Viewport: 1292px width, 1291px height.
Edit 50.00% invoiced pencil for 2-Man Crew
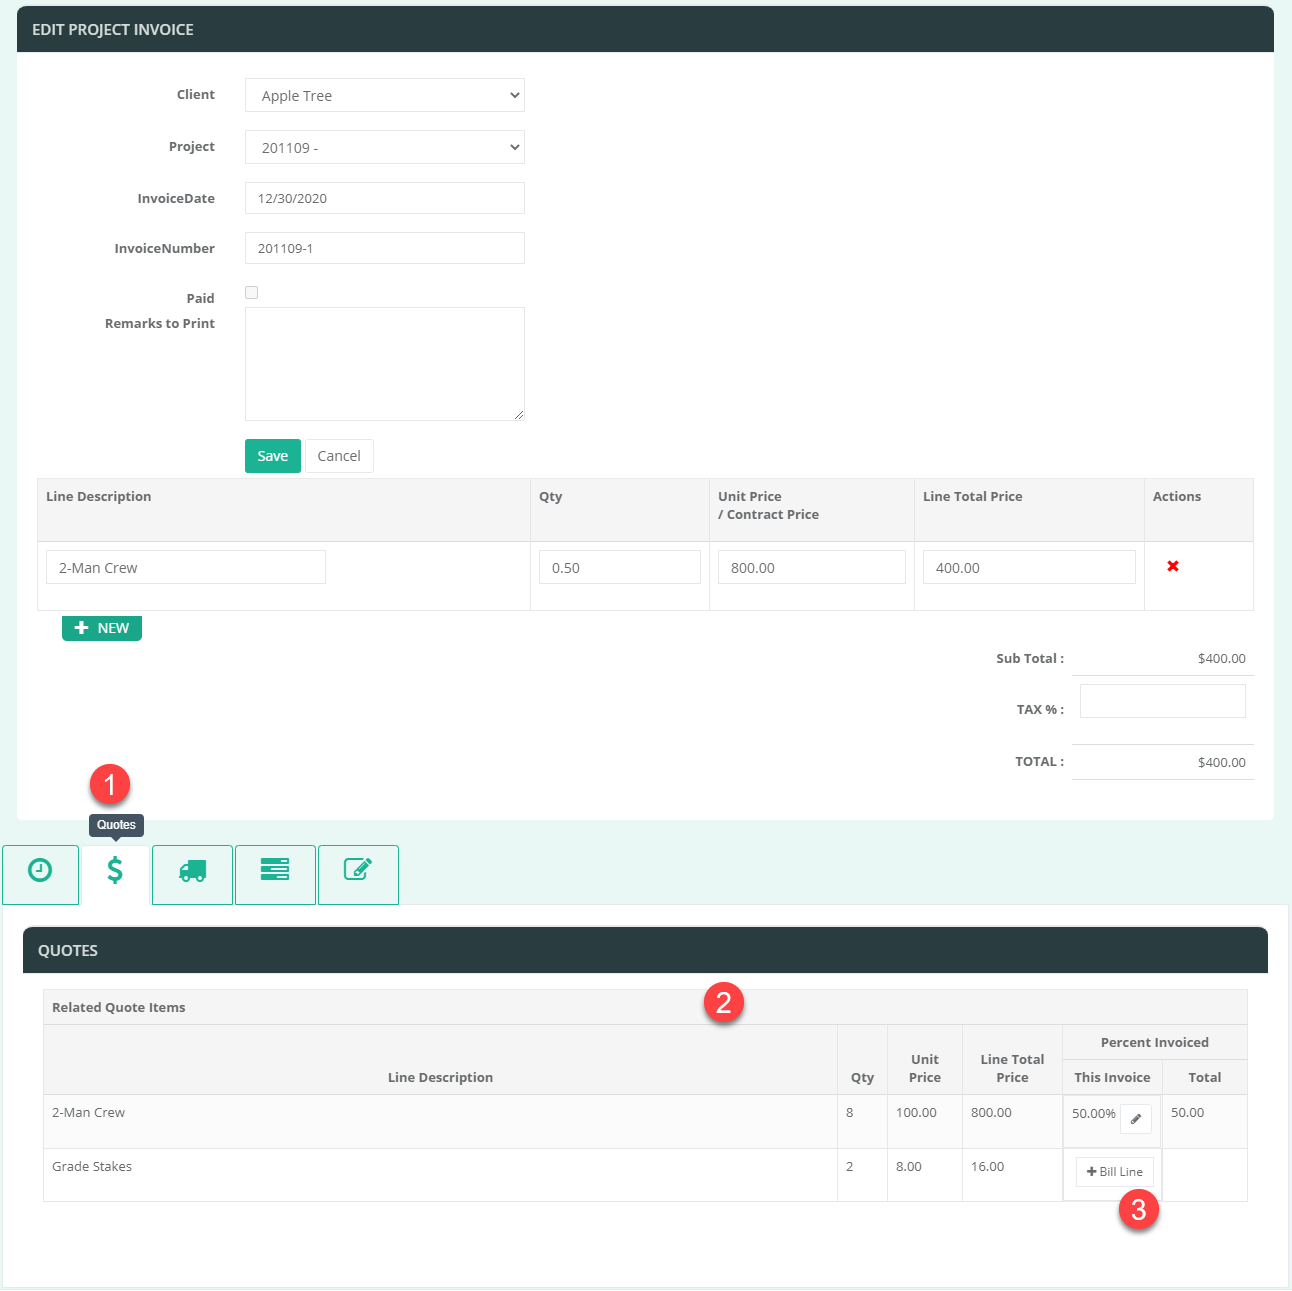coord(1135,1119)
